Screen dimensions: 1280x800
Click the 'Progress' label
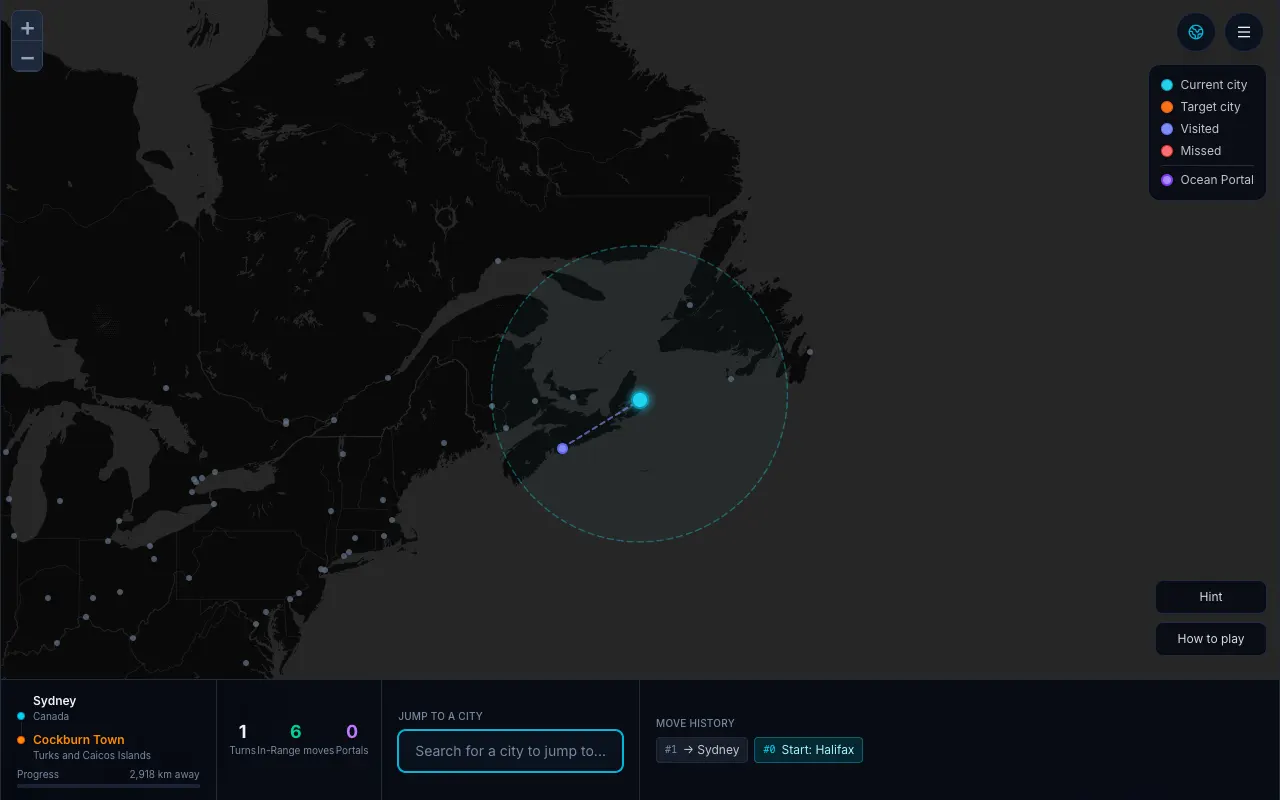[38, 774]
